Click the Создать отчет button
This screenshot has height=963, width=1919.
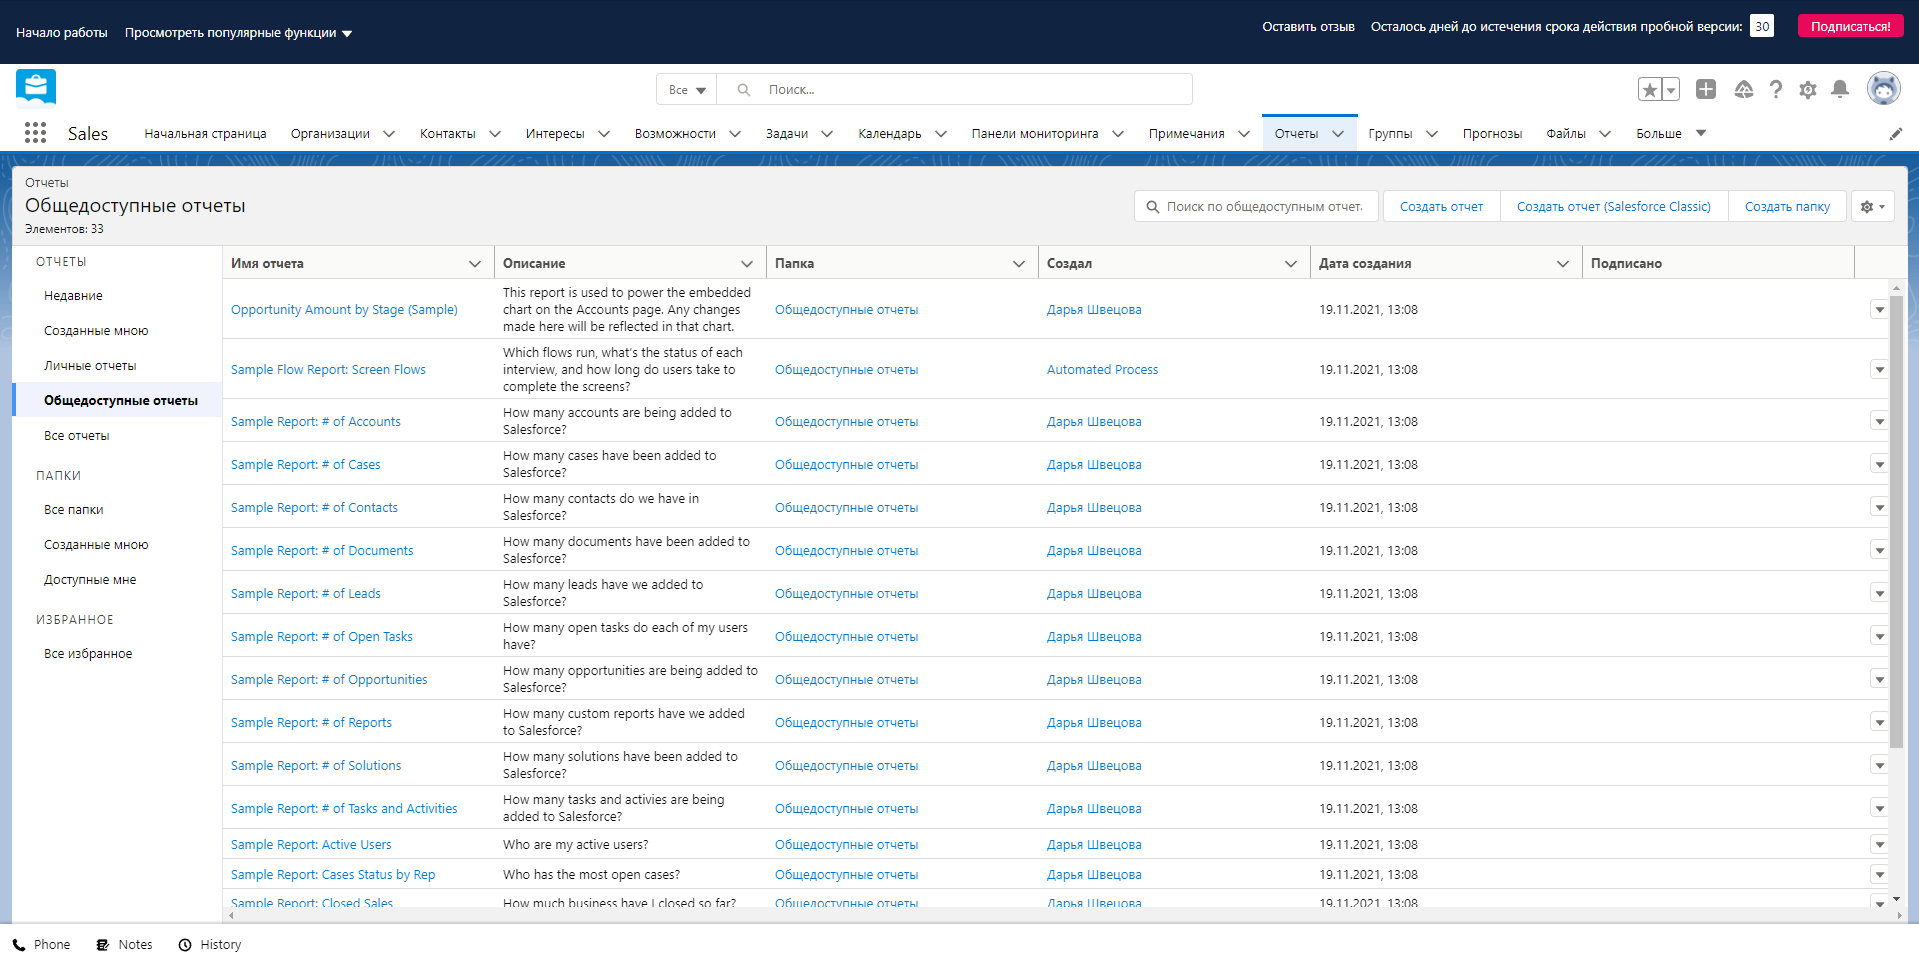pyautogui.click(x=1441, y=207)
